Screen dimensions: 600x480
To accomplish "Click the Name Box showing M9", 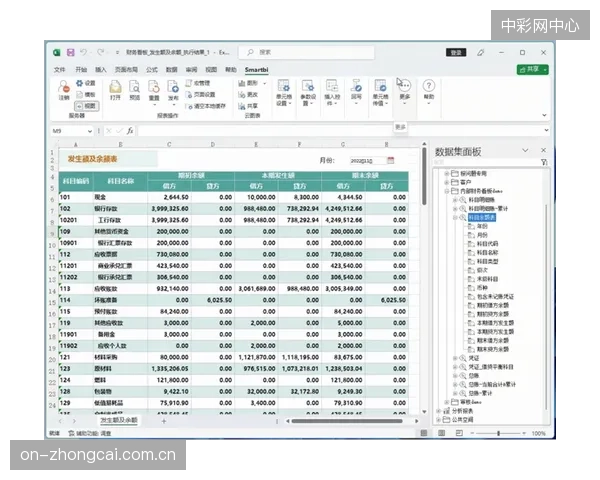I will [x=72, y=131].
